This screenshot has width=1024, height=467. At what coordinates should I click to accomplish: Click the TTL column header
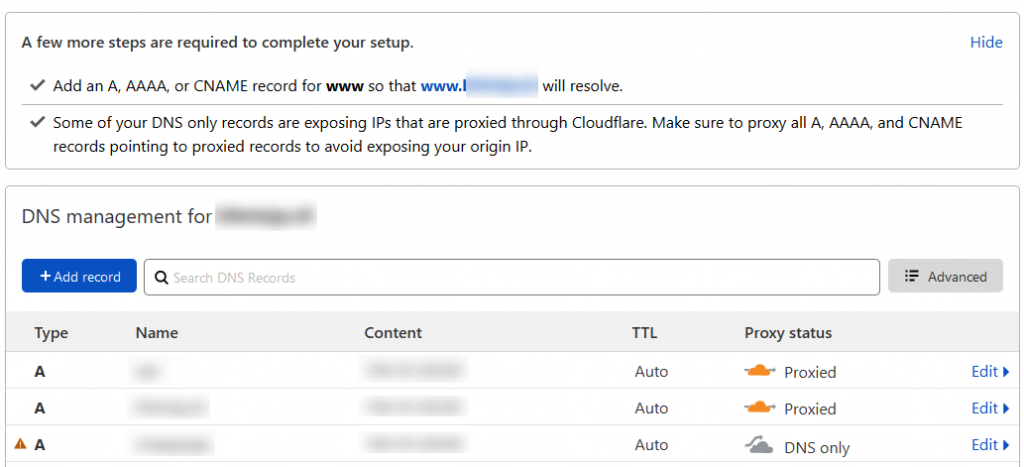(x=644, y=333)
